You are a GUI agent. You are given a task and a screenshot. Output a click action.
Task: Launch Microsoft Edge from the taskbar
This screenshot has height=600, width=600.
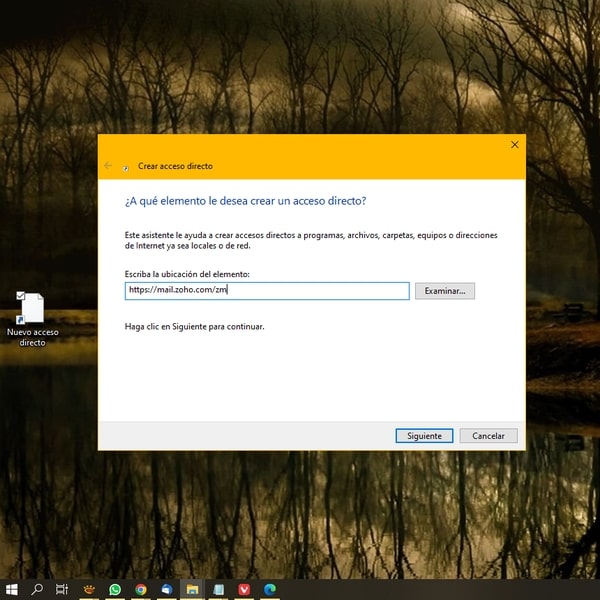click(x=270, y=589)
